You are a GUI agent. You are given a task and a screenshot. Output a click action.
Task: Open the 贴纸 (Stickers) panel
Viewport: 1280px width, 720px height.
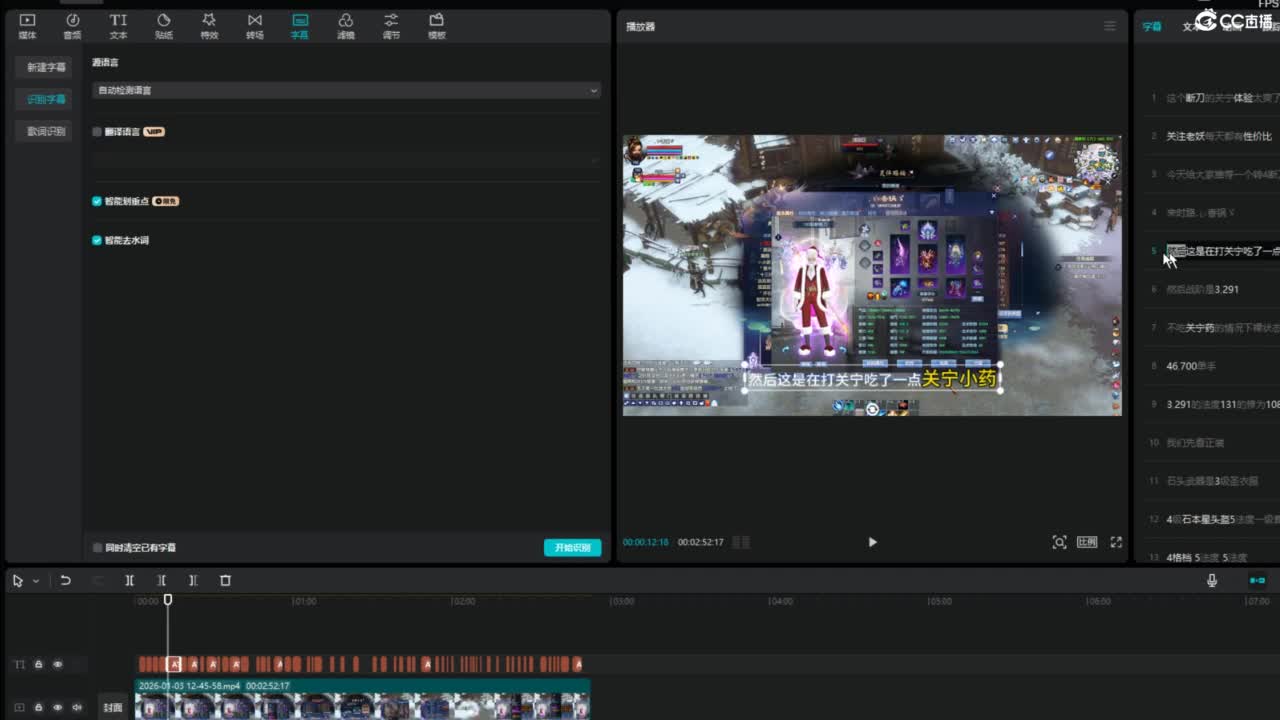(x=164, y=26)
